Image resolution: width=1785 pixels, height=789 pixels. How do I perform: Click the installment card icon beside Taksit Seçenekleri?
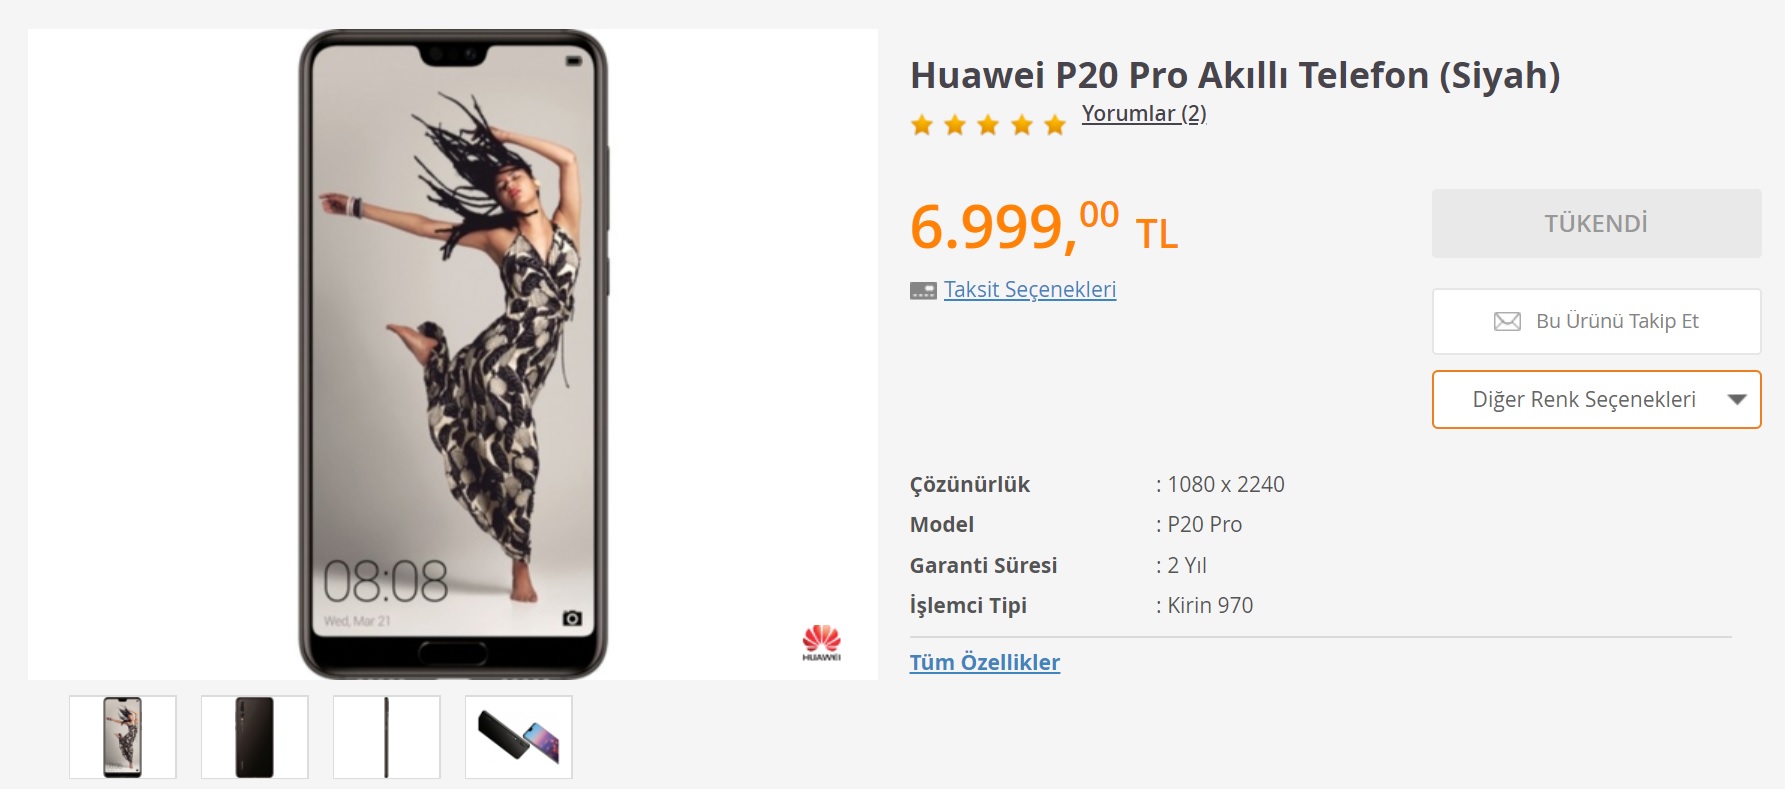point(923,291)
